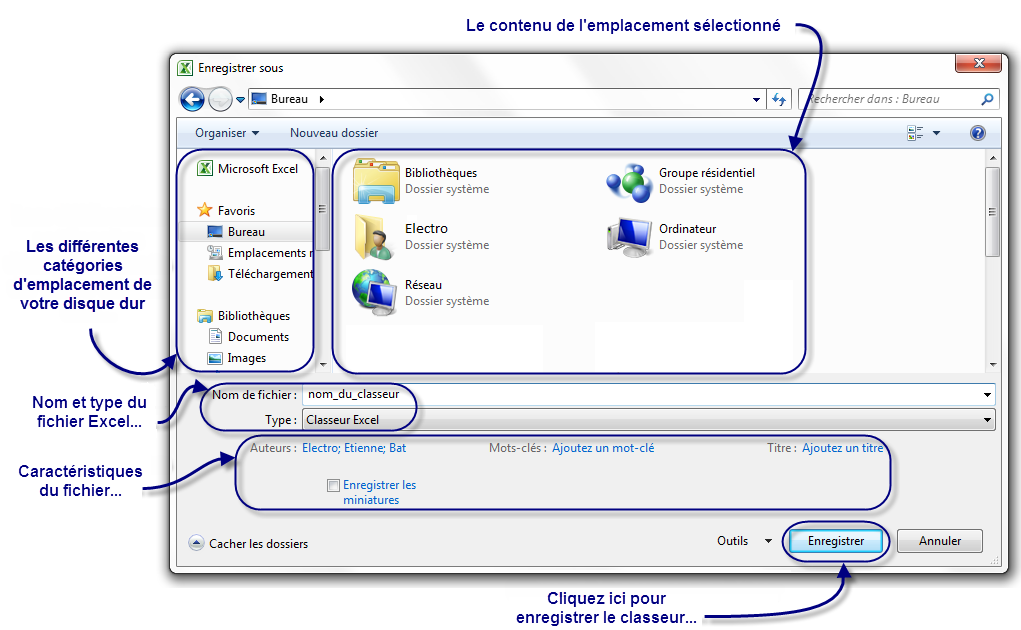Click the Enregistrer button
Viewport: 1021px width, 630px height.
(x=835, y=541)
